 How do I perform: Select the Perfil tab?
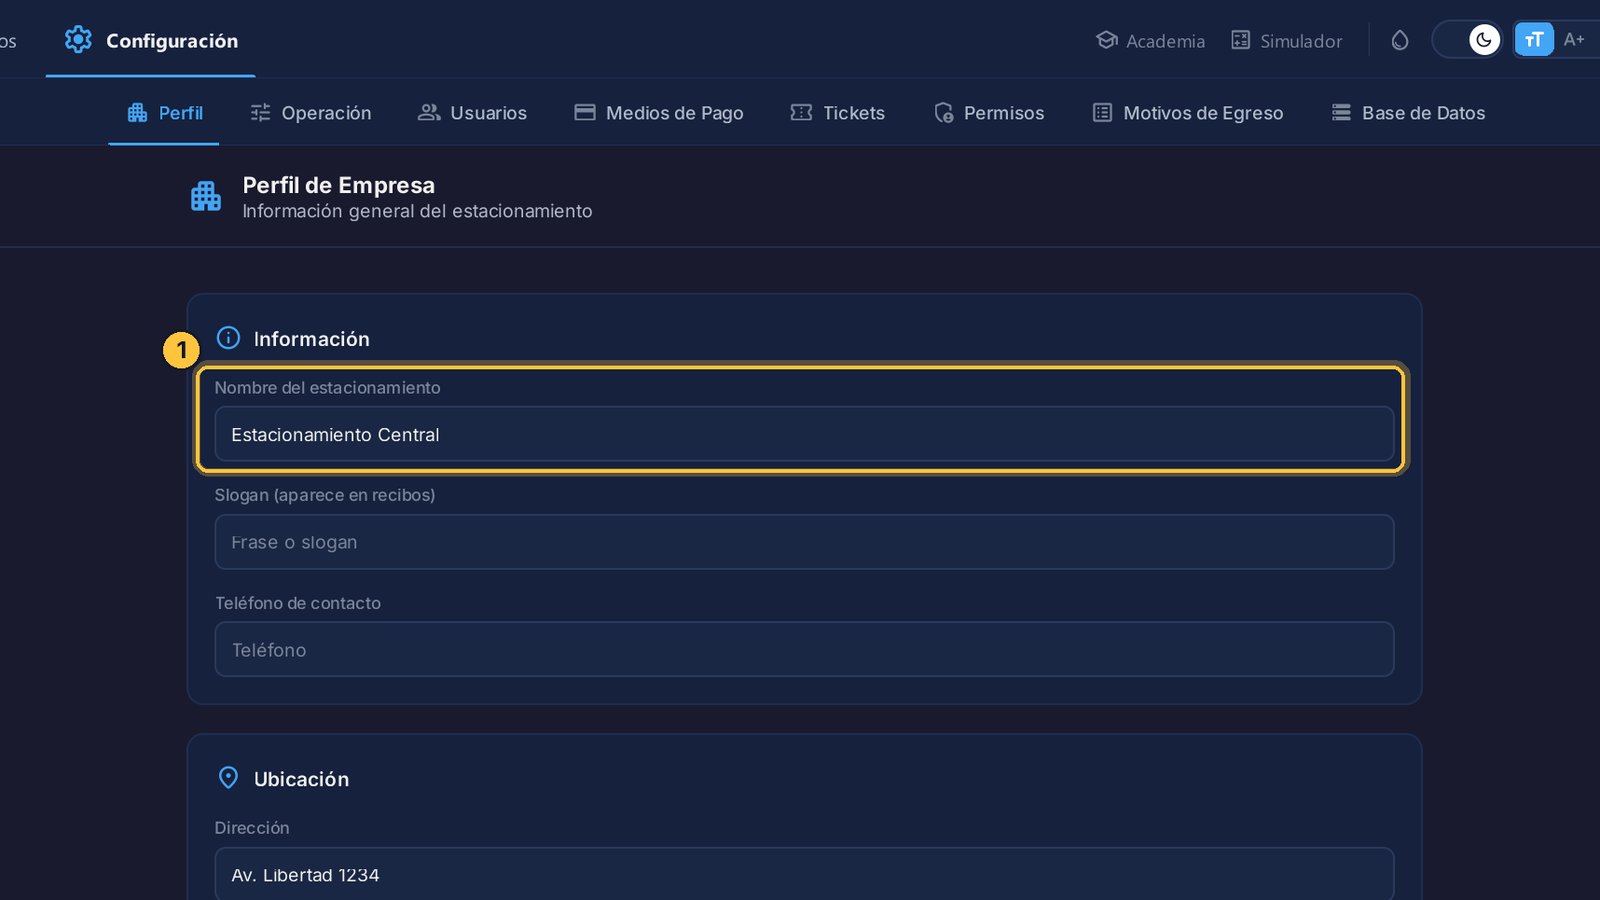[164, 113]
